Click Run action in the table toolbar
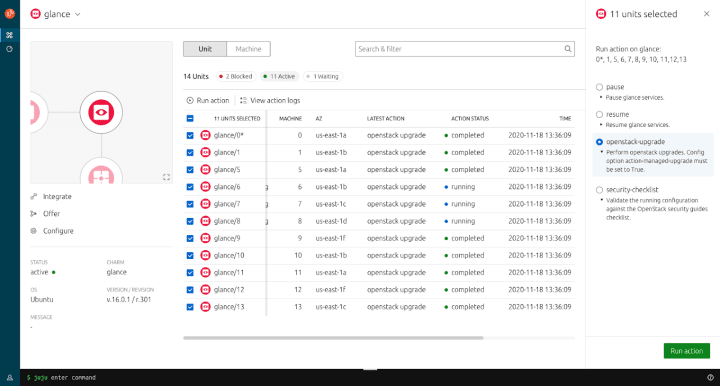The width and height of the screenshot is (720, 386). click(x=208, y=100)
